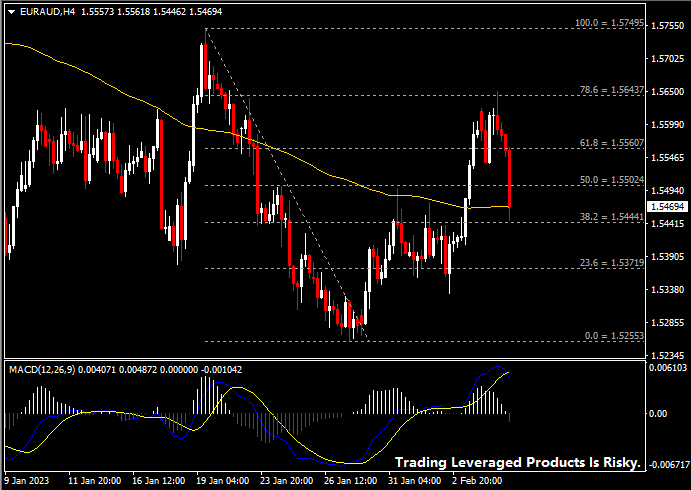Click the -0.006717 value on MACD scale
691x490 pixels.
665,465
